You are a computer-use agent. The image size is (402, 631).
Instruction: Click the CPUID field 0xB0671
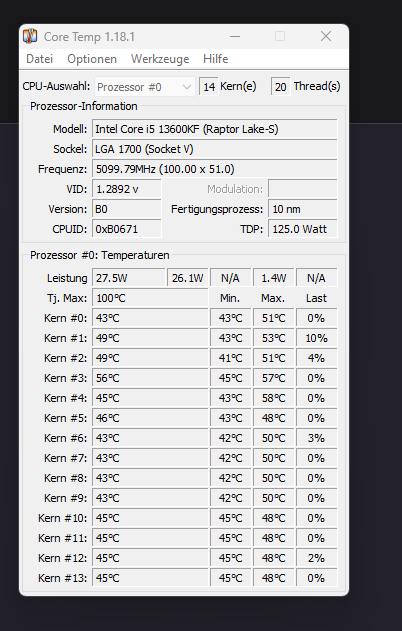(x=127, y=229)
